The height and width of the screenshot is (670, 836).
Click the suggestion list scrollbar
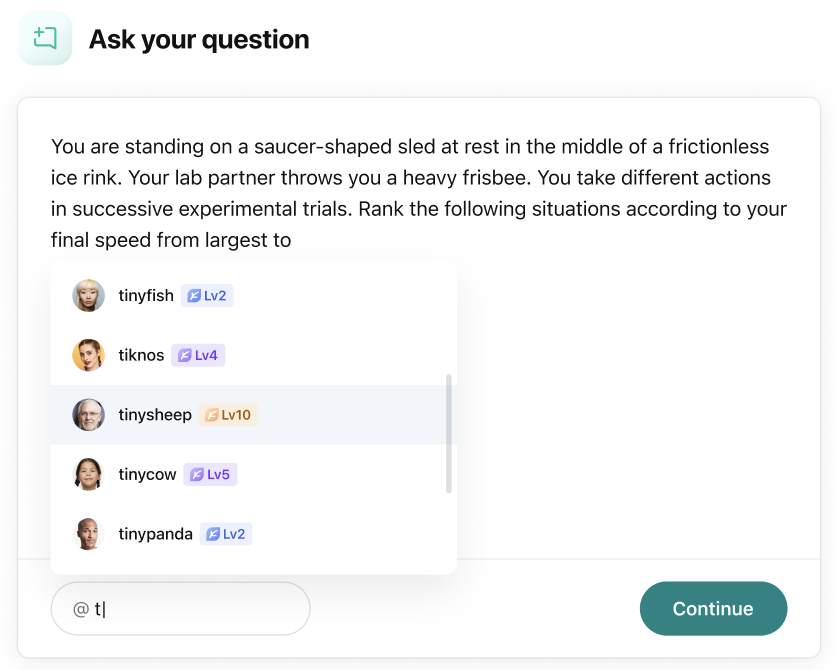tap(449, 433)
